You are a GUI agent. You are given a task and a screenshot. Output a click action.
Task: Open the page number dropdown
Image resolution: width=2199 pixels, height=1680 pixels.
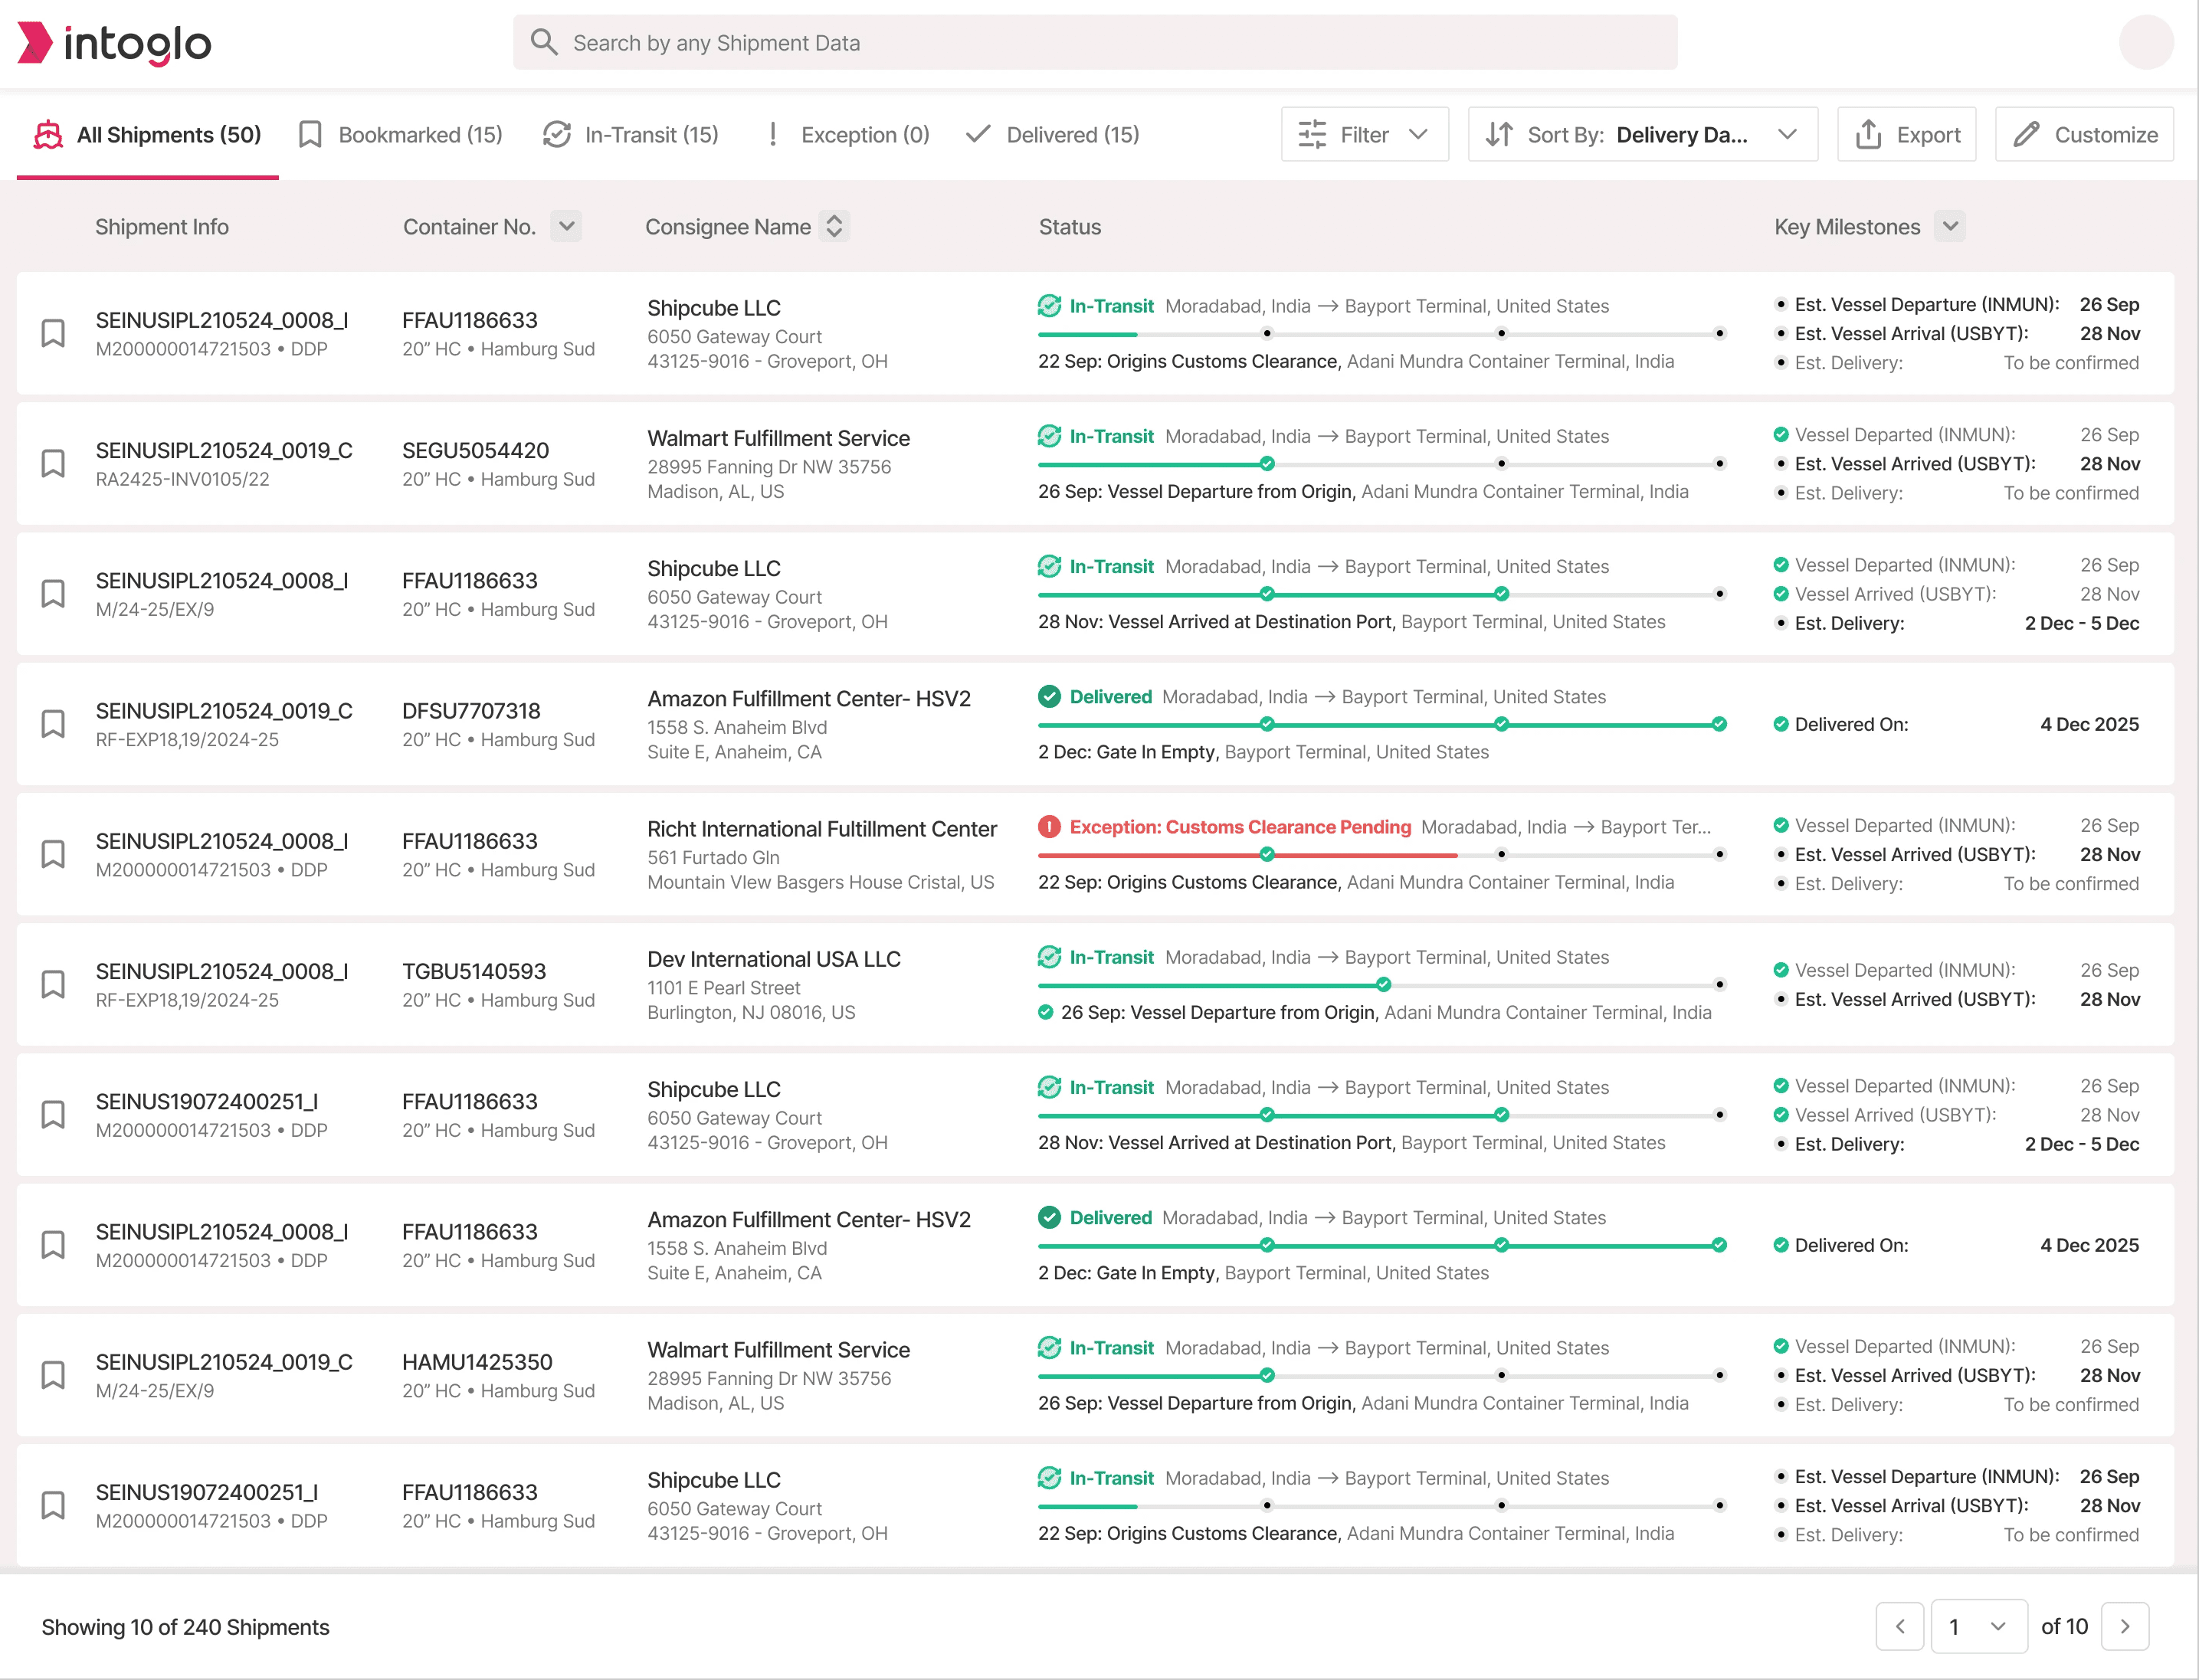pos(1979,1626)
